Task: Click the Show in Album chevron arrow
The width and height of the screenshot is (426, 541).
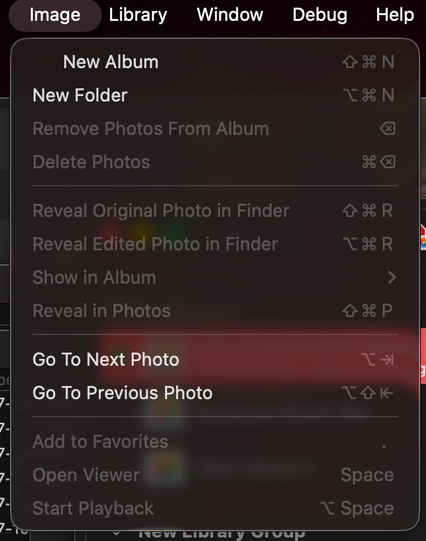Action: (392, 277)
